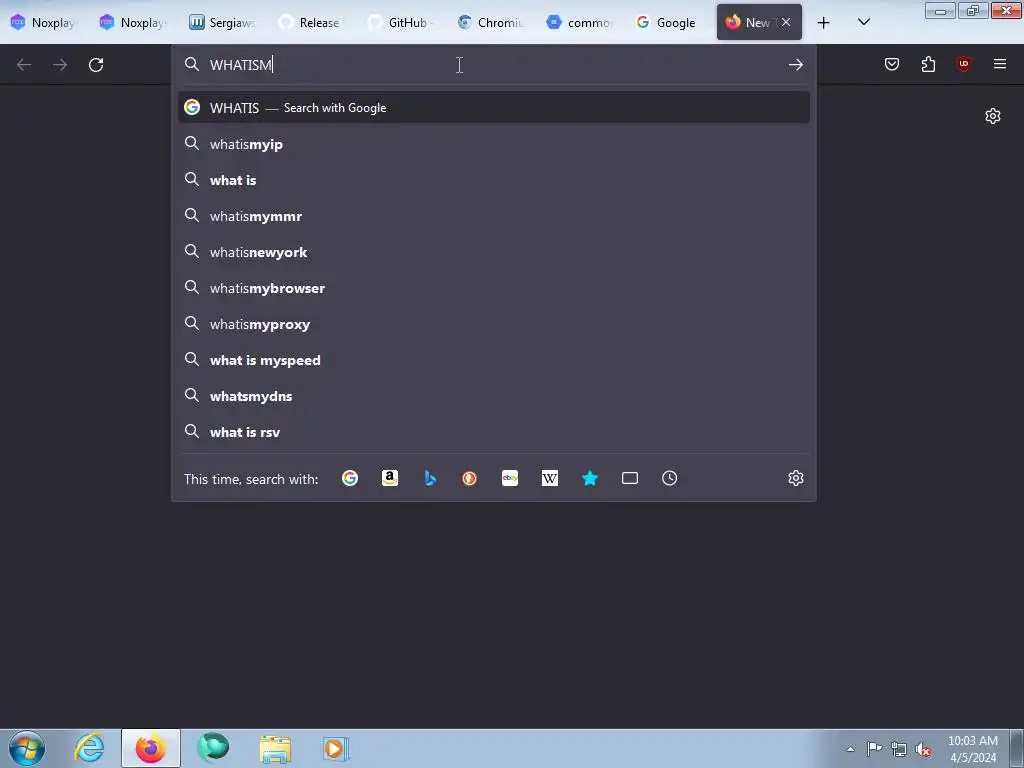
Task: Open the Firefox hamburger menu
Action: pos(1000,64)
